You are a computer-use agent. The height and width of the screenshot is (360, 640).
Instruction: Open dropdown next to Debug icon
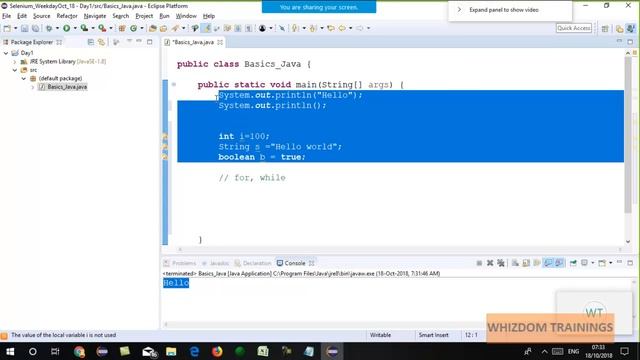(x=57, y=28)
